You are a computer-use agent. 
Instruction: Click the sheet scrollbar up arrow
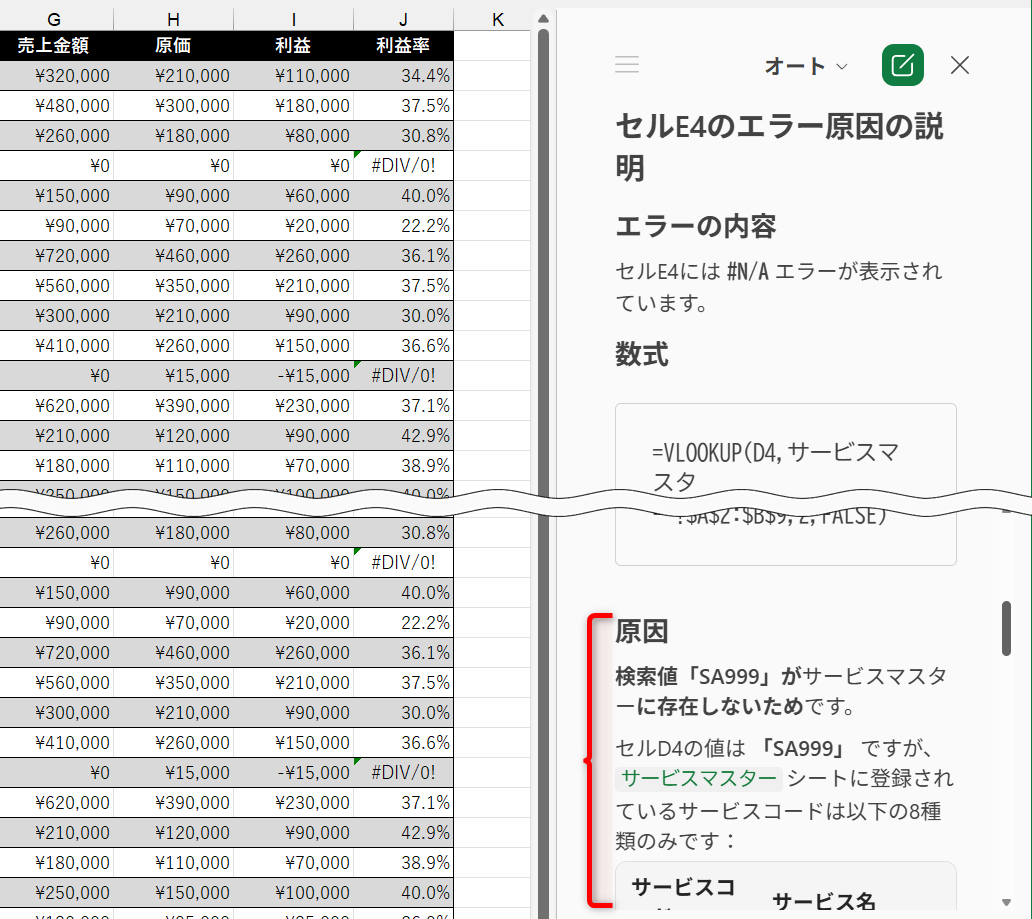pyautogui.click(x=543, y=19)
